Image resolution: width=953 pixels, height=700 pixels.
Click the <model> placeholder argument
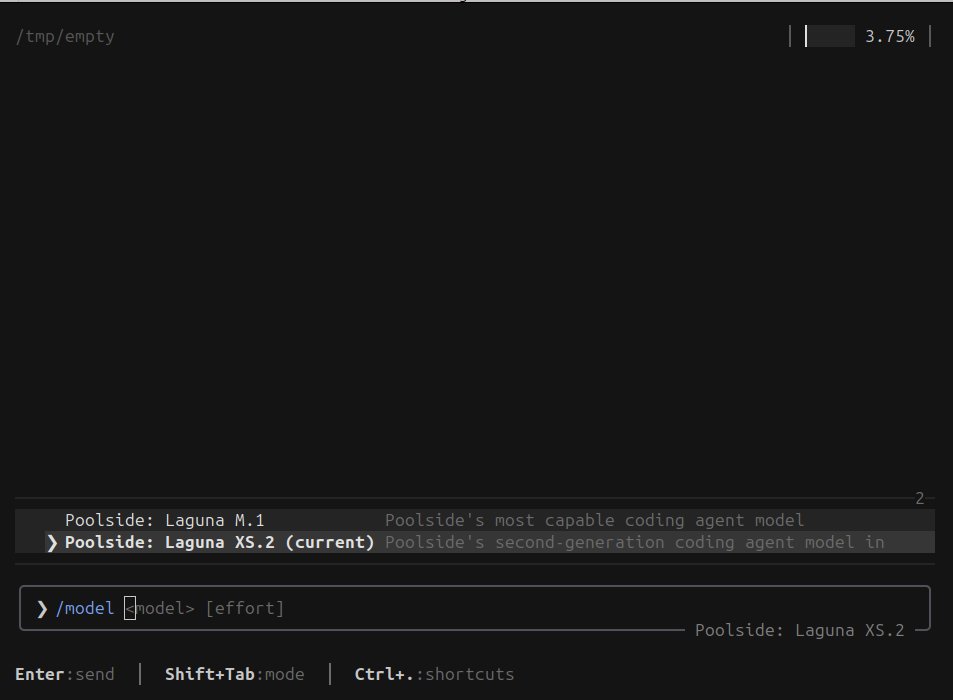[159, 608]
